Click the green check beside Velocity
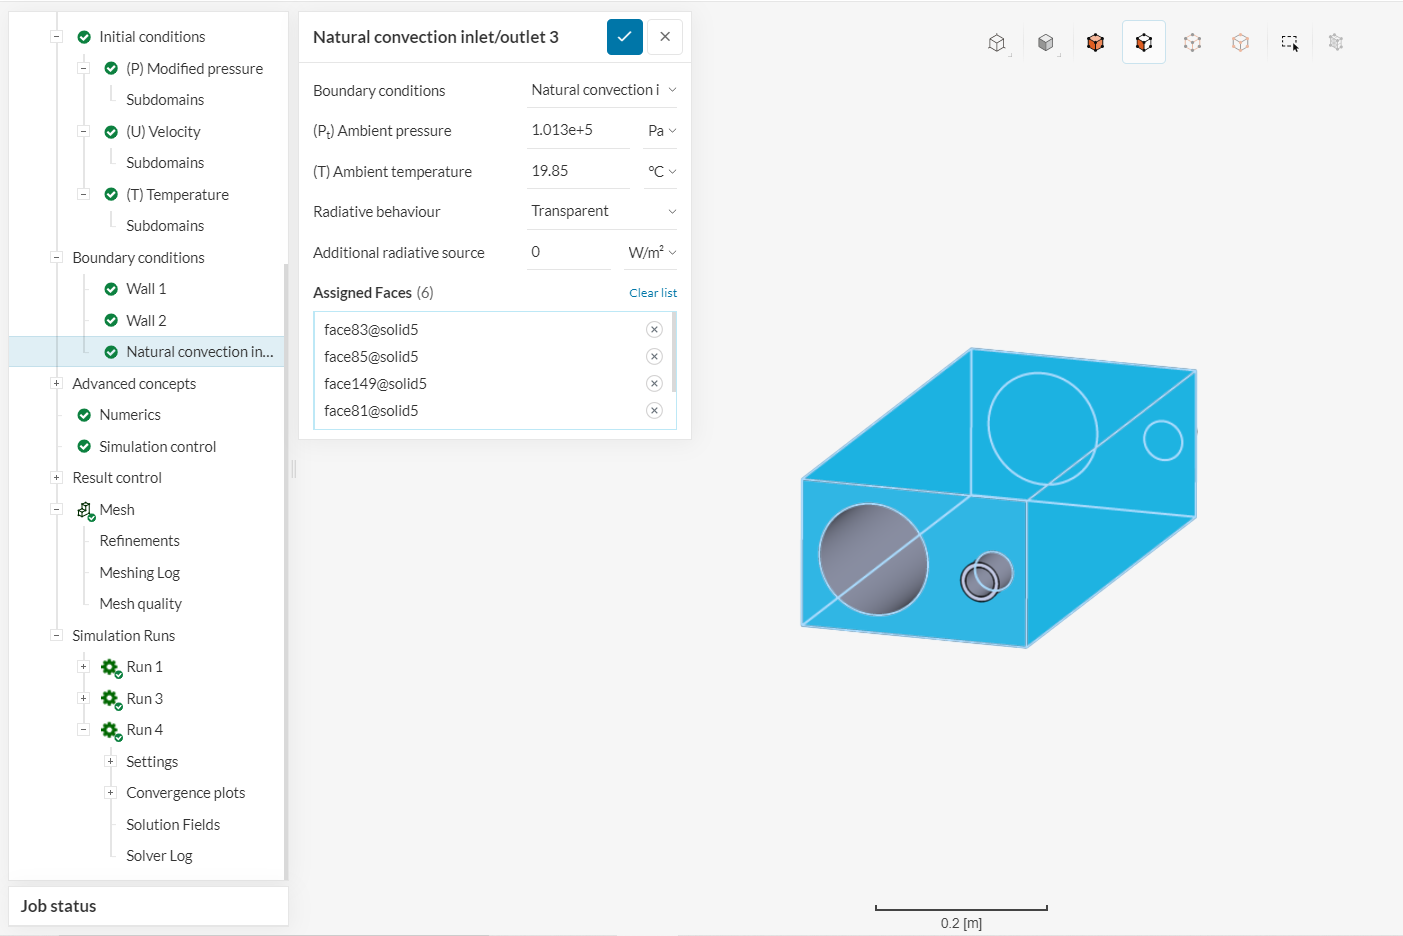 [111, 132]
